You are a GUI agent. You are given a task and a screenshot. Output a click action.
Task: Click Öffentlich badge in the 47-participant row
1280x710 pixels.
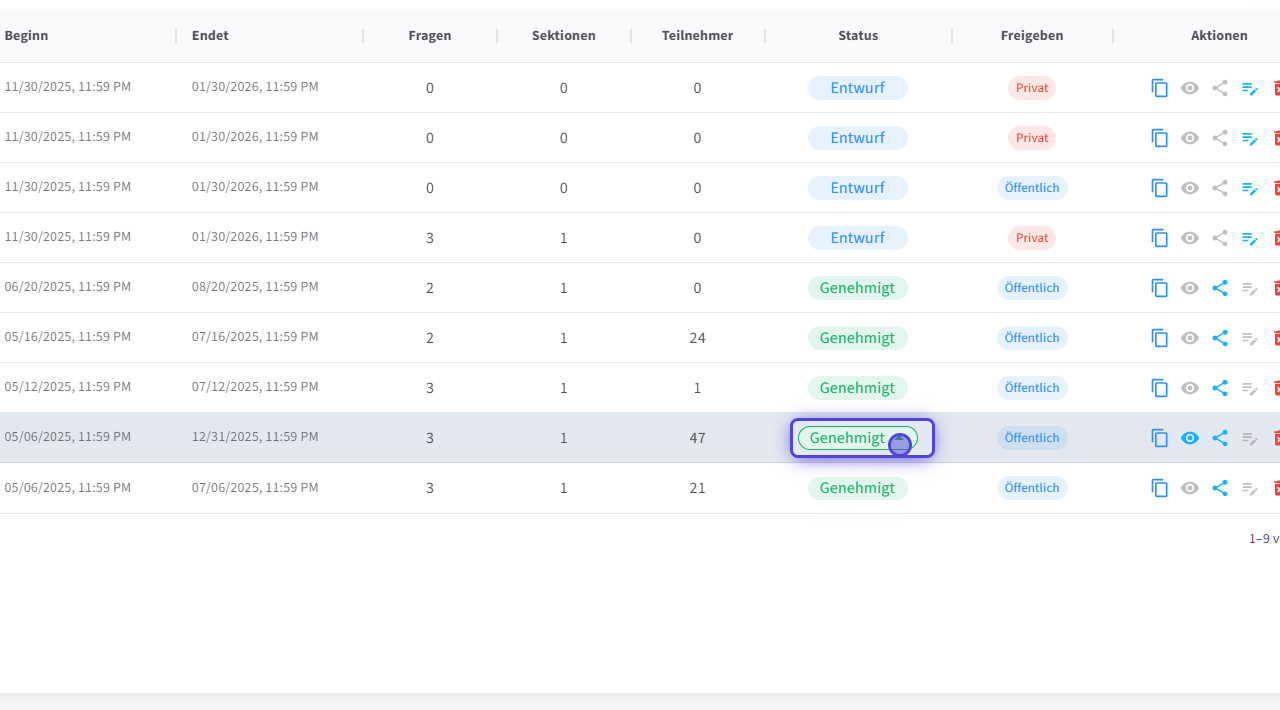pyautogui.click(x=1032, y=438)
